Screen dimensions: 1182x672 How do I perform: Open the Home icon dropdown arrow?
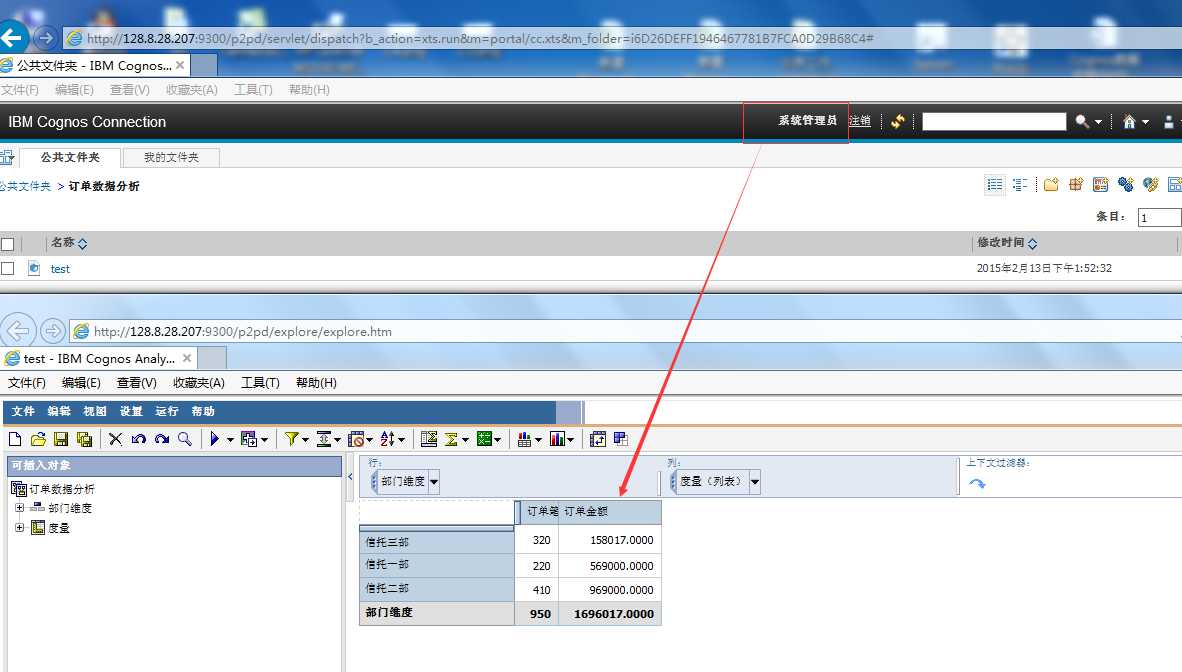point(1146,122)
